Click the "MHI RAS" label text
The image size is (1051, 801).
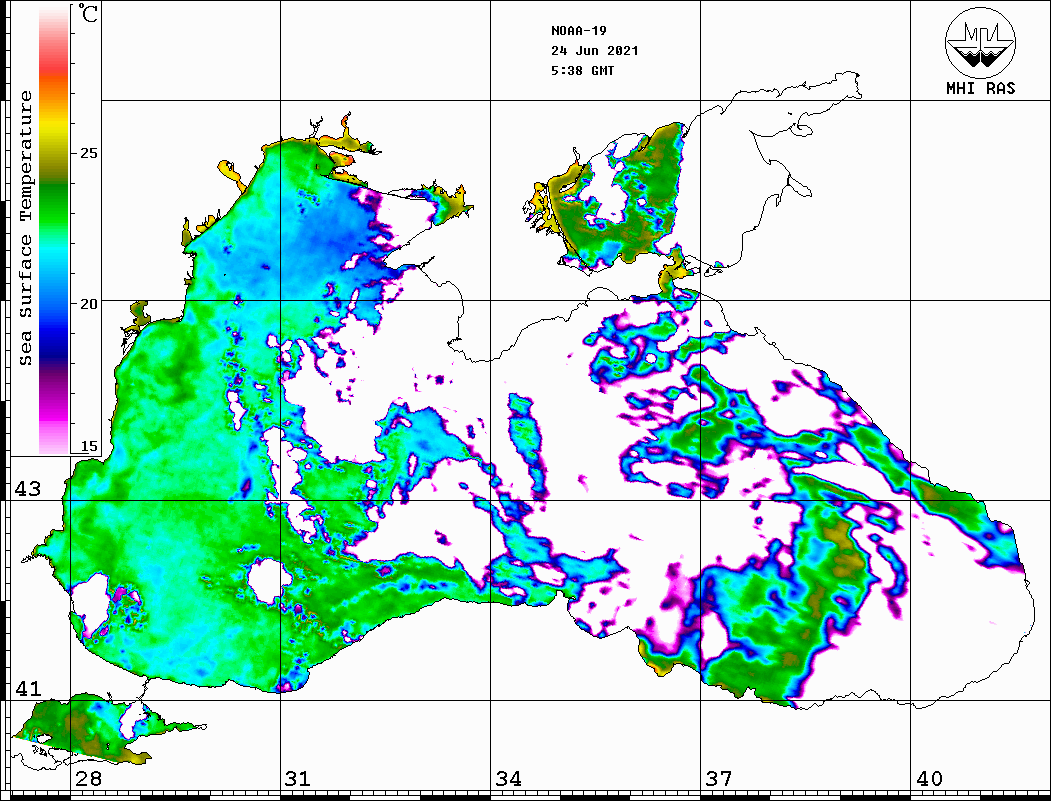click(x=981, y=88)
